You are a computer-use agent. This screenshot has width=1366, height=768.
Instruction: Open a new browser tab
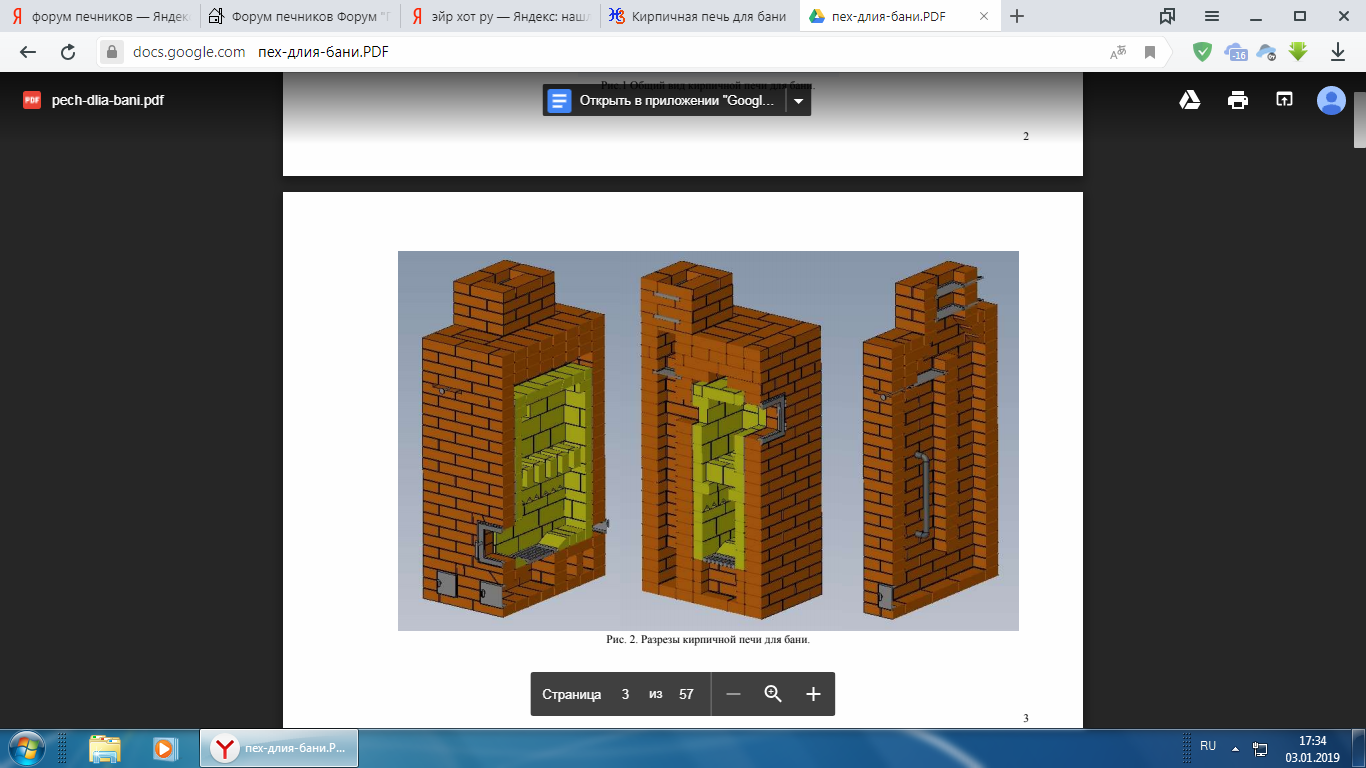(x=1017, y=16)
